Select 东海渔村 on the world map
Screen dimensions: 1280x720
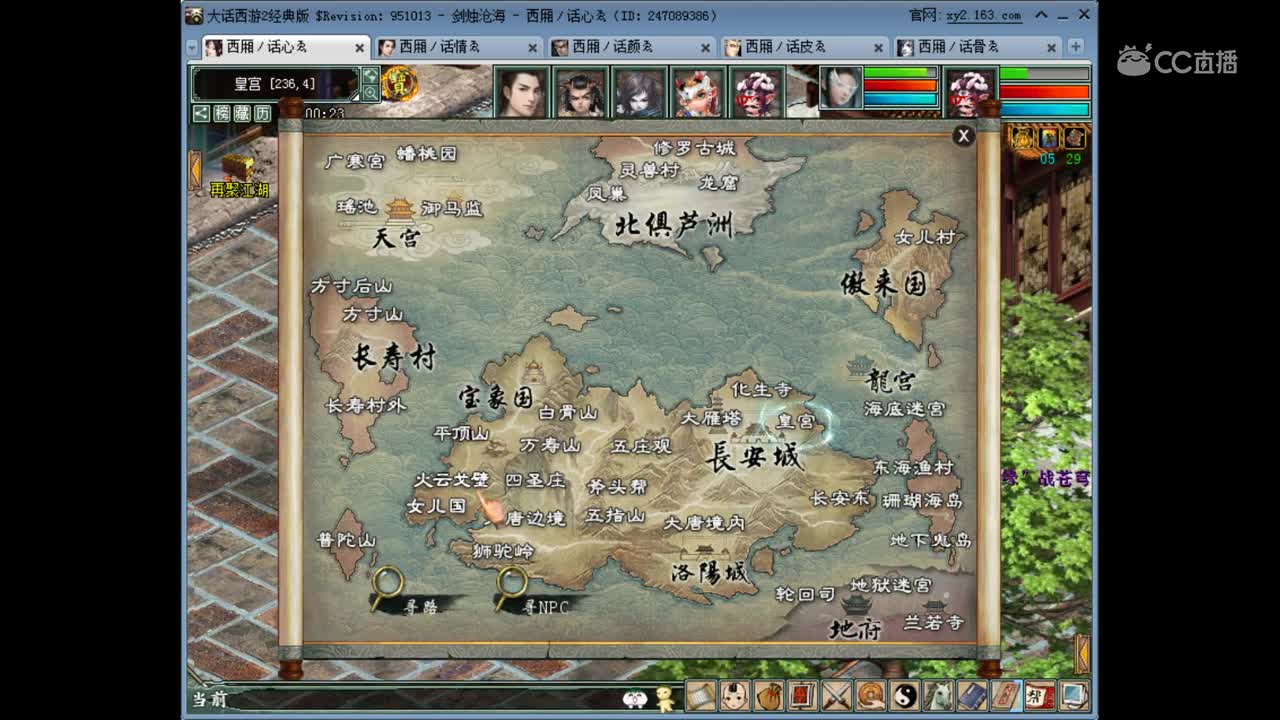914,467
